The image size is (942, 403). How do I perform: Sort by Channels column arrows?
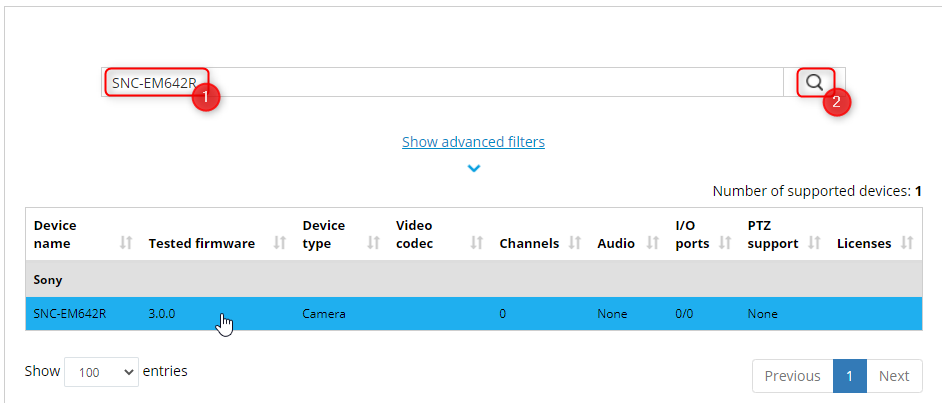(x=575, y=243)
